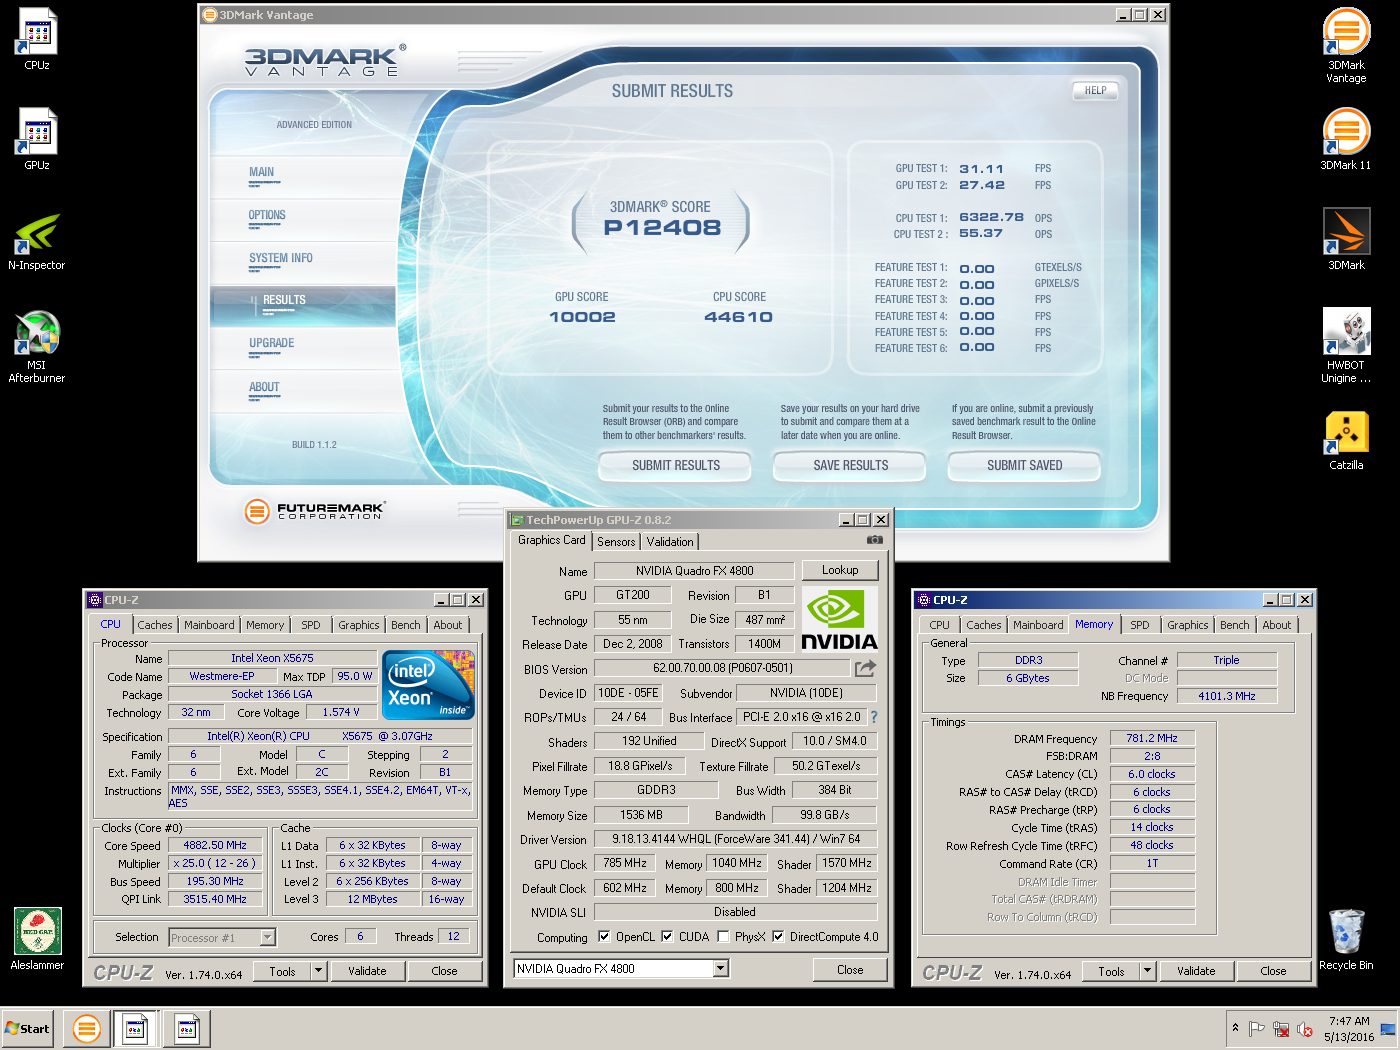Click the Lookup button in GPU-Z

click(840, 570)
